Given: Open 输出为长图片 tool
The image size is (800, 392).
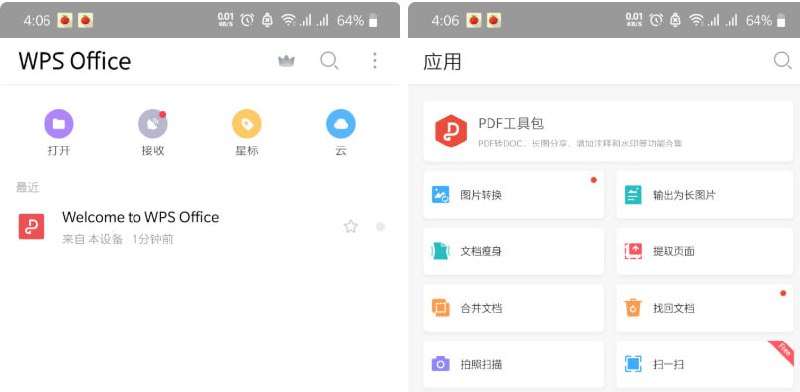Looking at the screenshot, I should coord(705,195).
